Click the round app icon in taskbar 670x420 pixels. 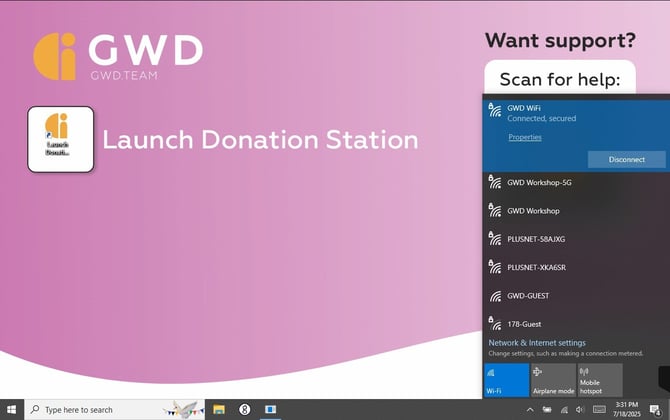pos(244,410)
